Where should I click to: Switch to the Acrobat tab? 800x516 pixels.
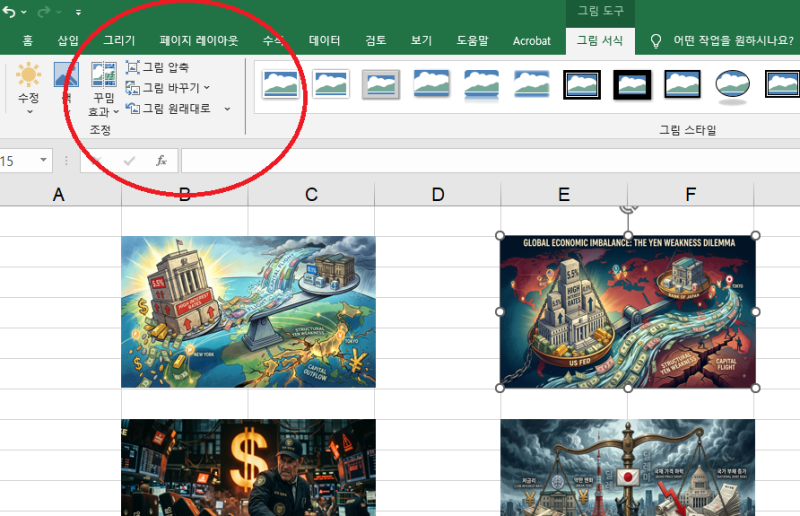532,41
